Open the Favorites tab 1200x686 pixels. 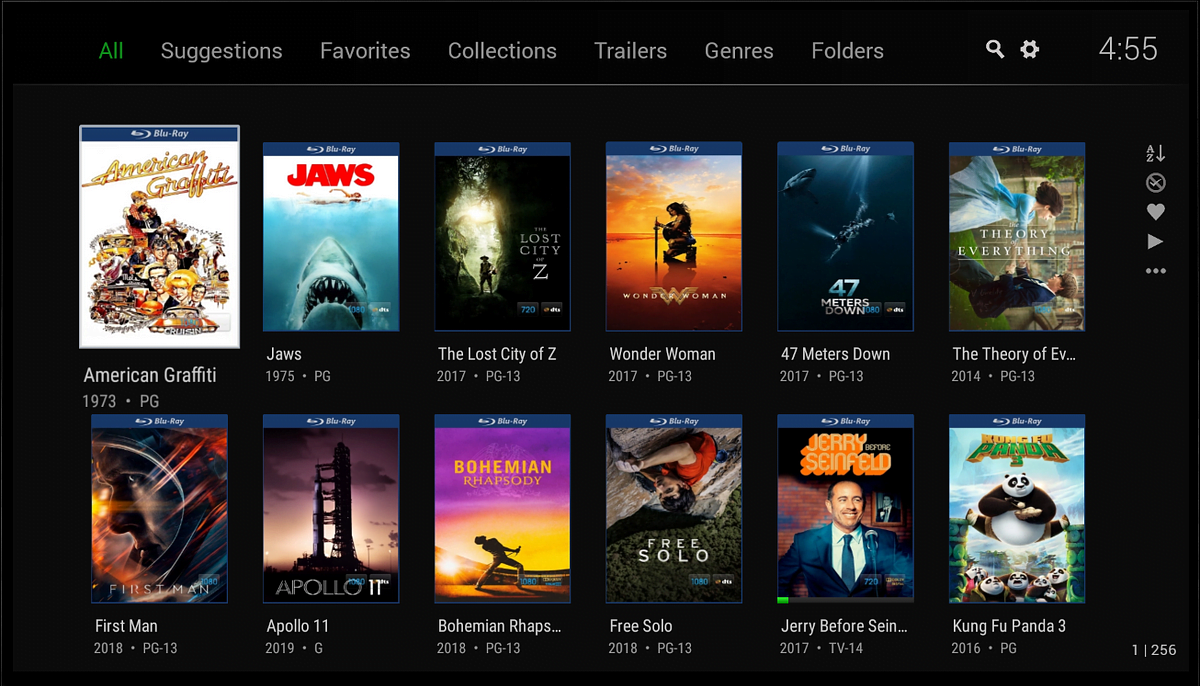[x=365, y=51]
